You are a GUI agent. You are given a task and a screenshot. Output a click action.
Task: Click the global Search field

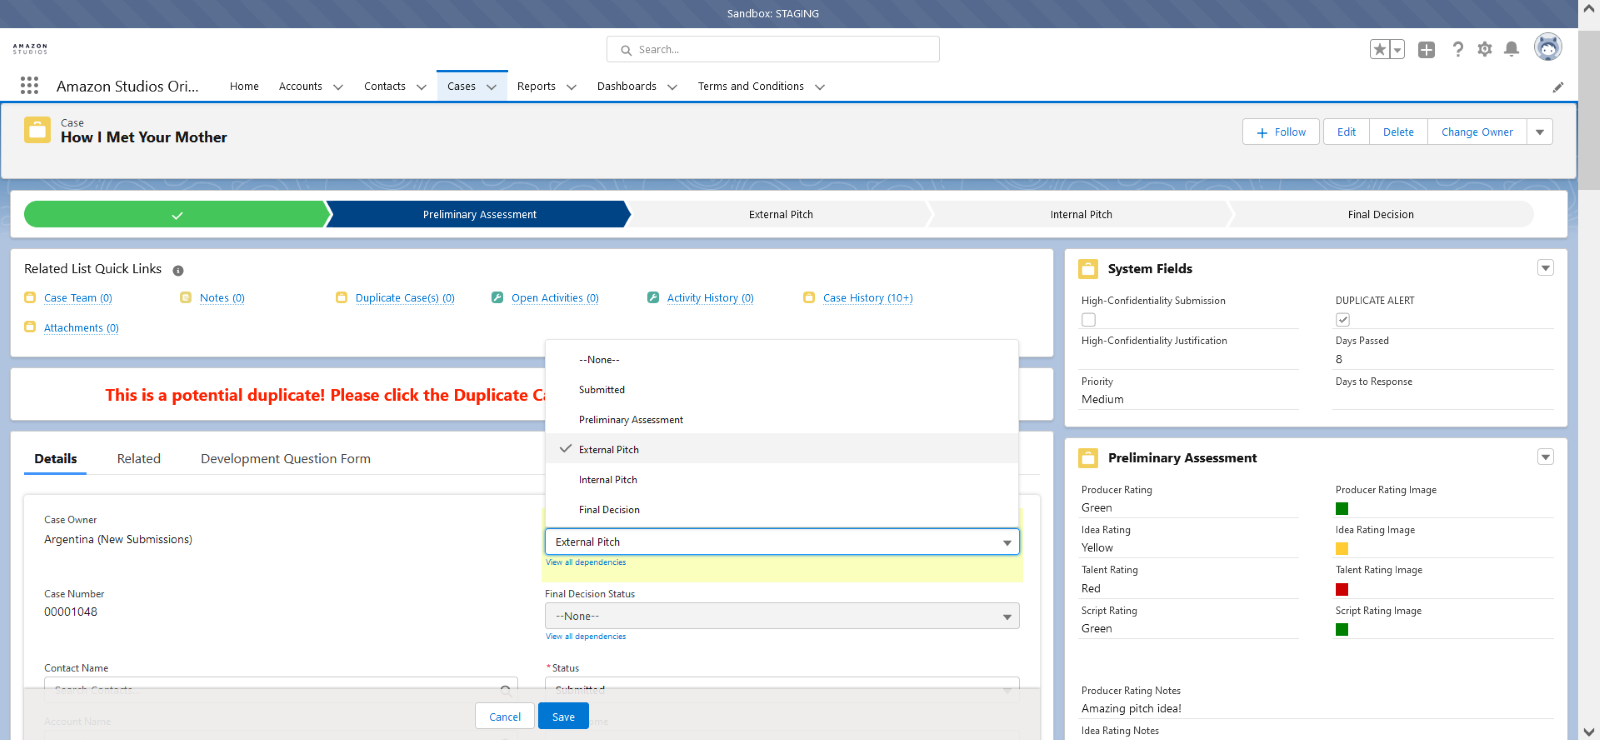click(773, 49)
